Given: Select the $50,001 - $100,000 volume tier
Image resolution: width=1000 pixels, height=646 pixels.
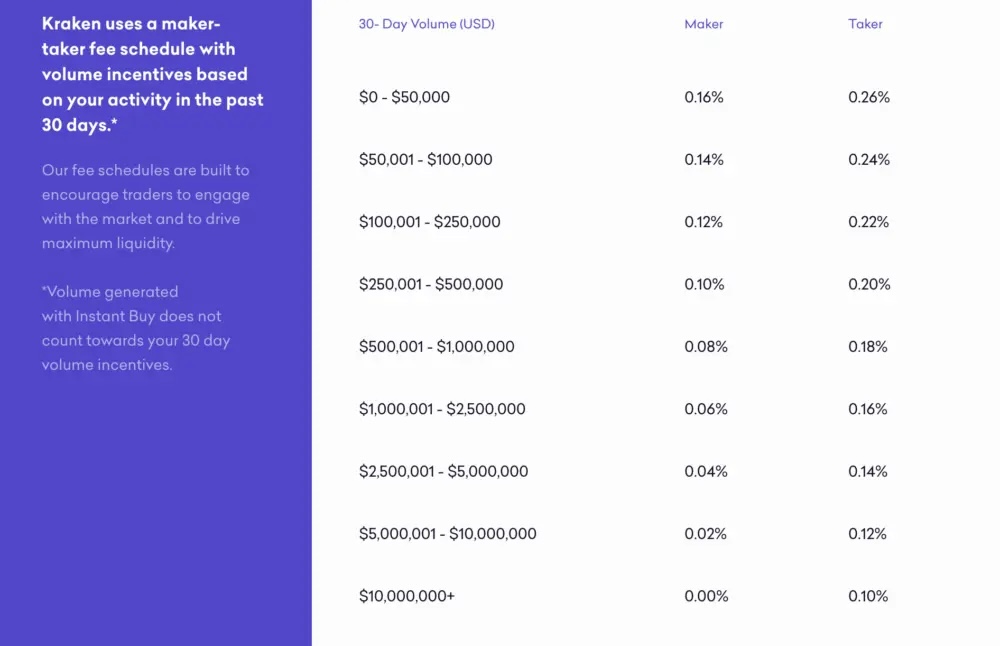Looking at the screenshot, I should point(425,159).
